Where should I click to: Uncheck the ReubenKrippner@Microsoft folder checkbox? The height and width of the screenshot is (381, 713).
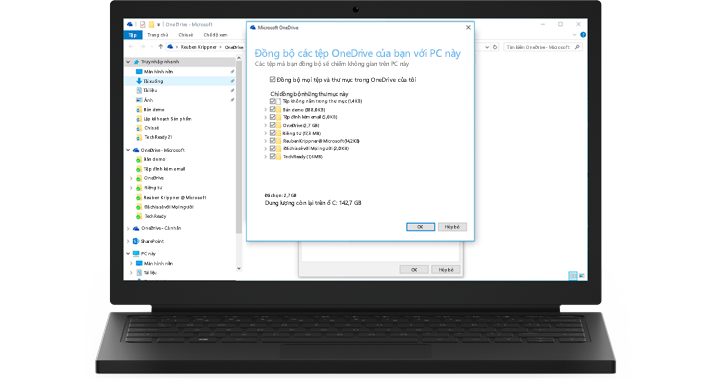[x=272, y=141]
